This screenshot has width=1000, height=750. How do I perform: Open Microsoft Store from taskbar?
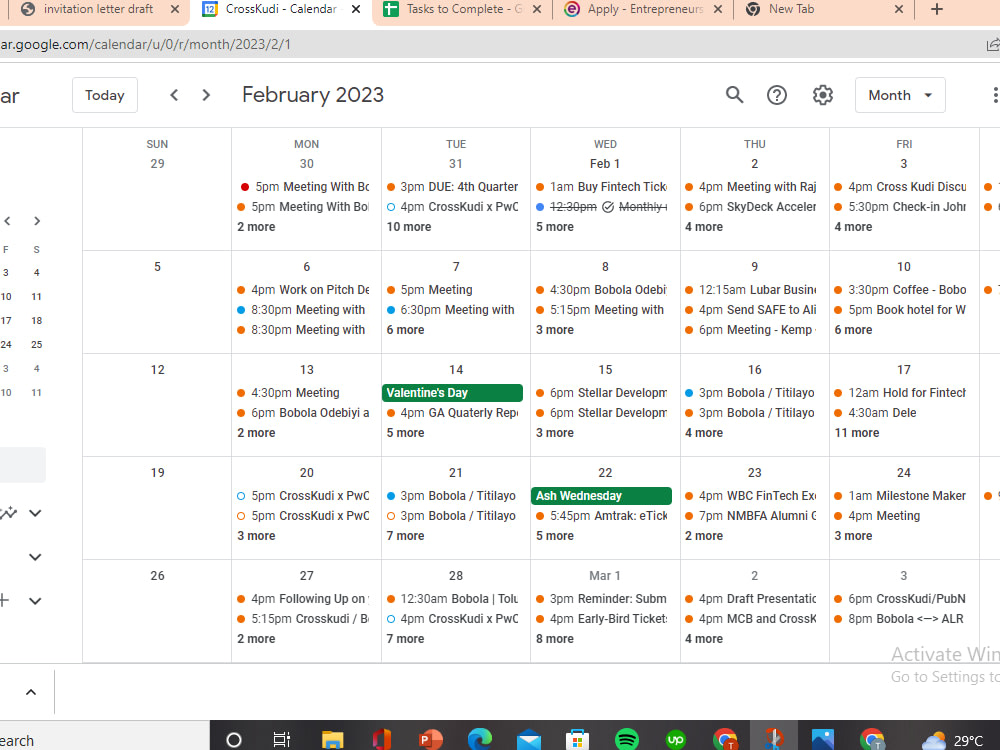click(x=577, y=741)
